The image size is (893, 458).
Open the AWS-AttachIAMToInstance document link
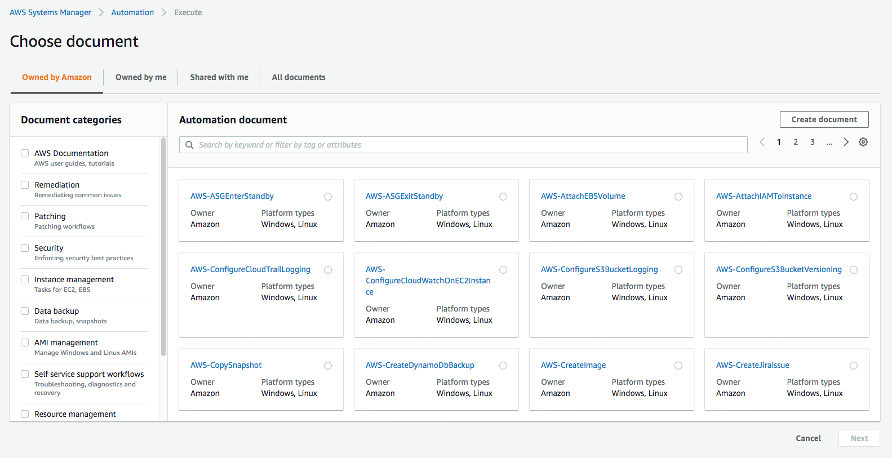(764, 196)
